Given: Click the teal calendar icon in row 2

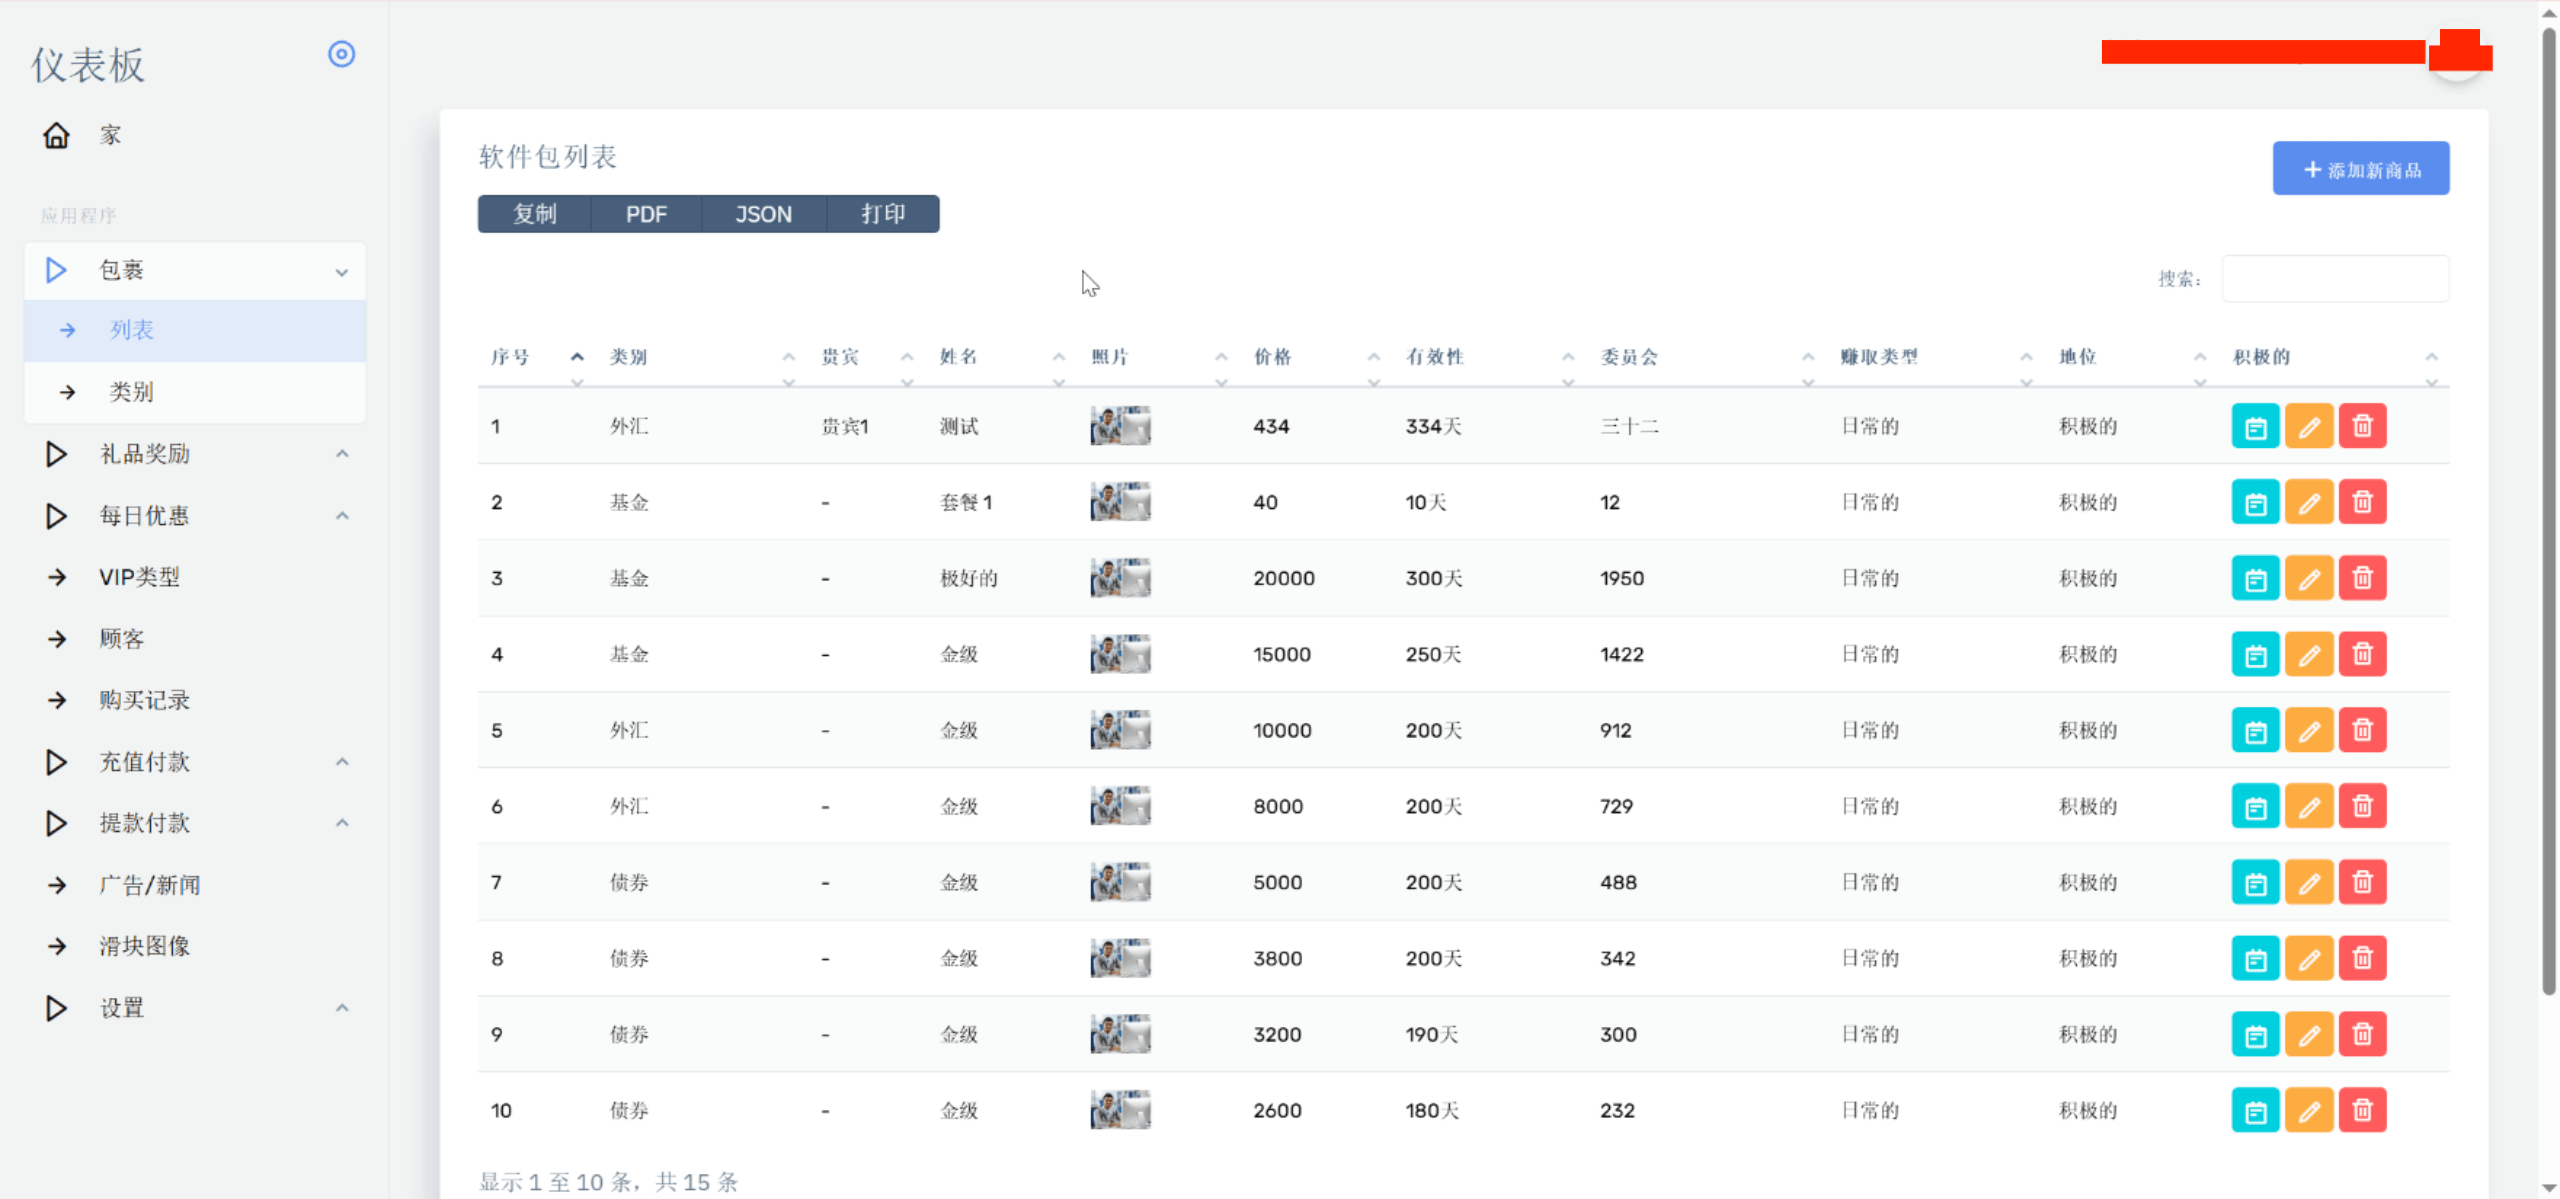Looking at the screenshot, I should coord(2255,502).
